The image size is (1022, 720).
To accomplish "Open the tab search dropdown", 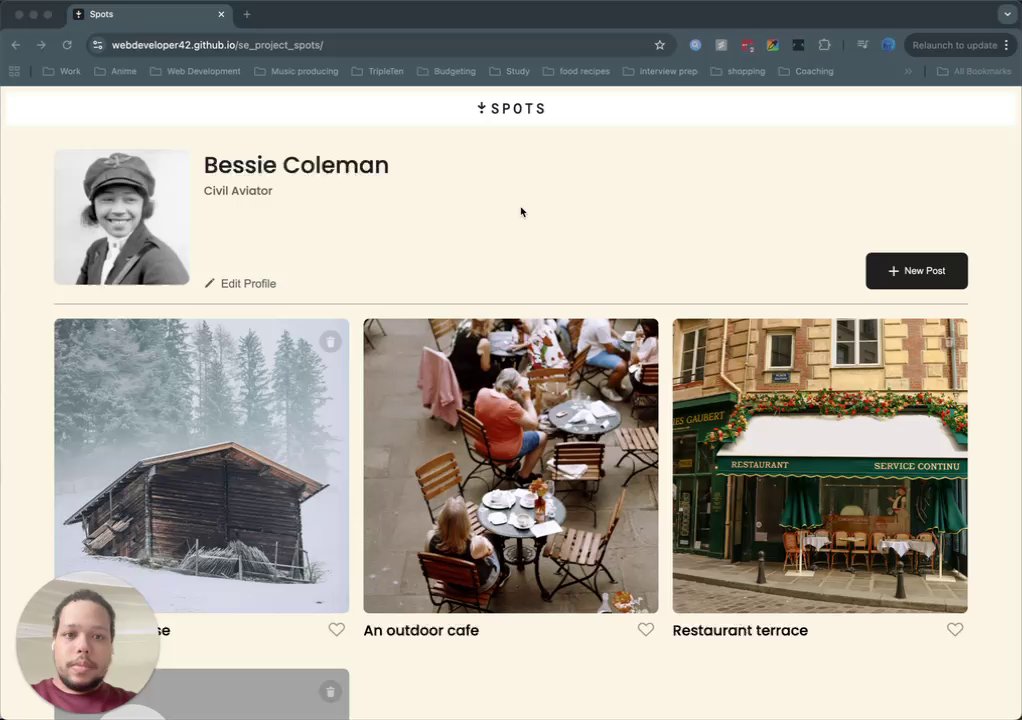I will pos(1007,14).
